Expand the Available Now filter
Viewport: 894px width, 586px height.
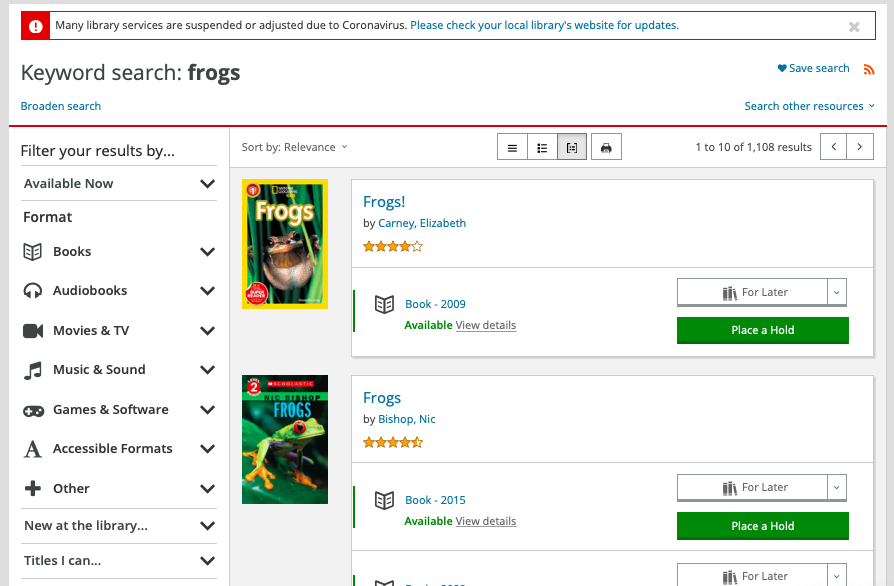click(x=119, y=184)
